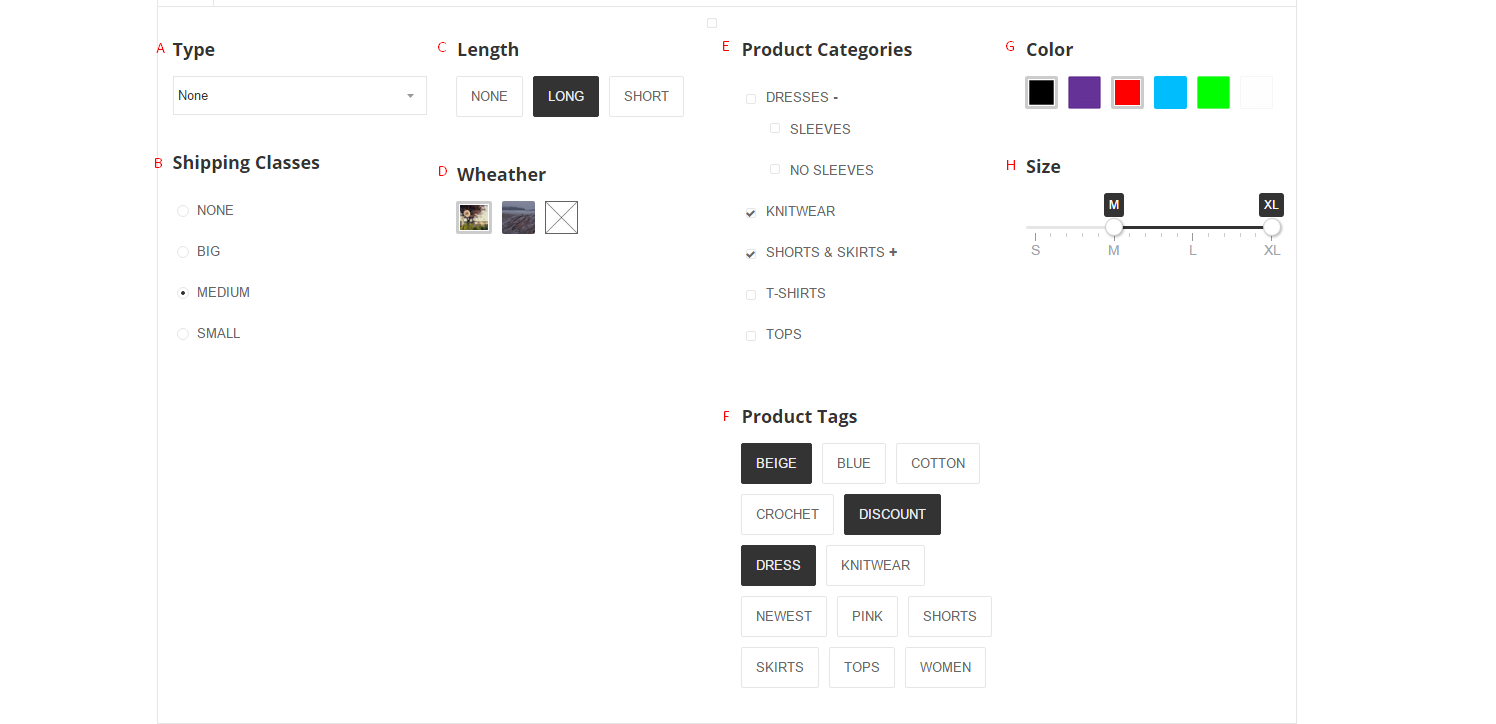Check the No Sleeves subcategory
This screenshot has width=1496, height=724.
click(775, 170)
